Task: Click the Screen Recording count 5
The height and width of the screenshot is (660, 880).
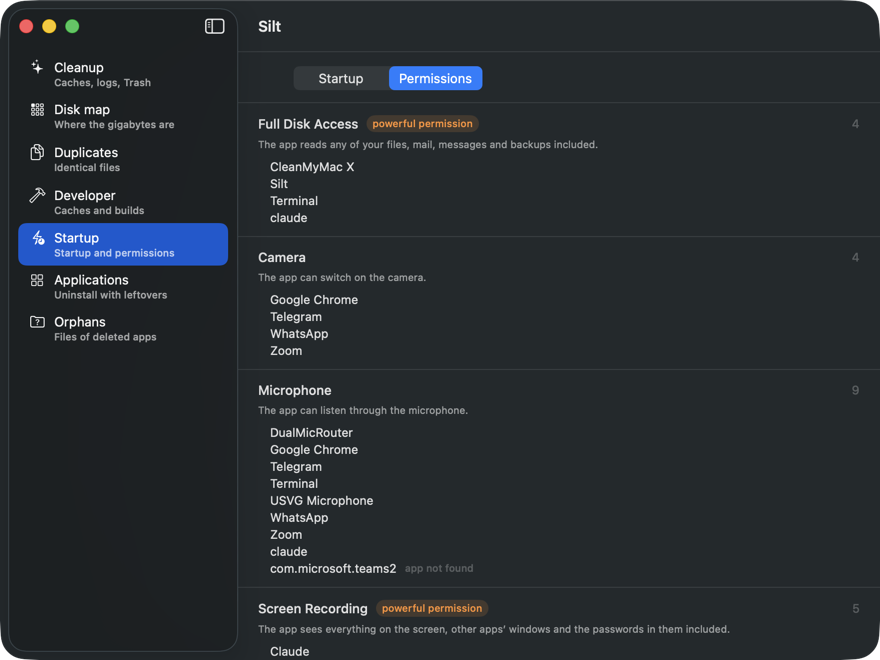Action: point(855,609)
